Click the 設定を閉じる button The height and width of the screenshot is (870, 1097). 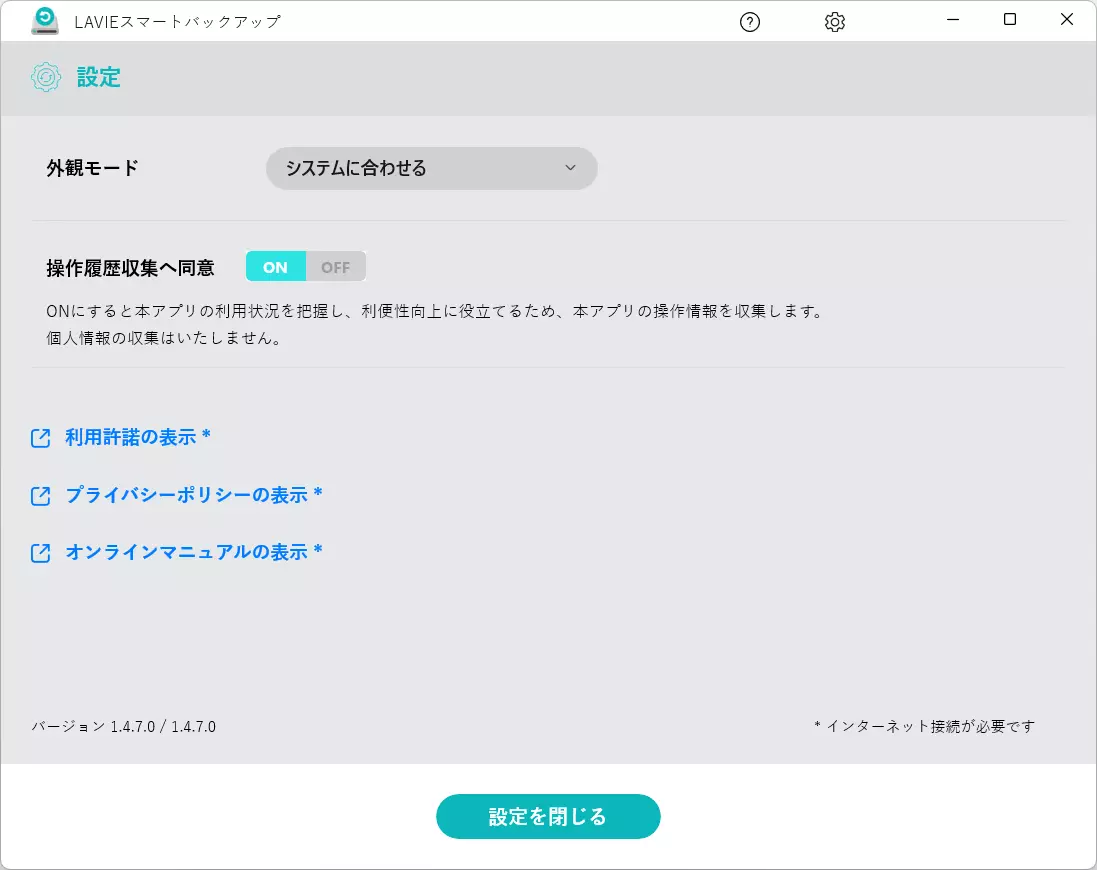[548, 816]
